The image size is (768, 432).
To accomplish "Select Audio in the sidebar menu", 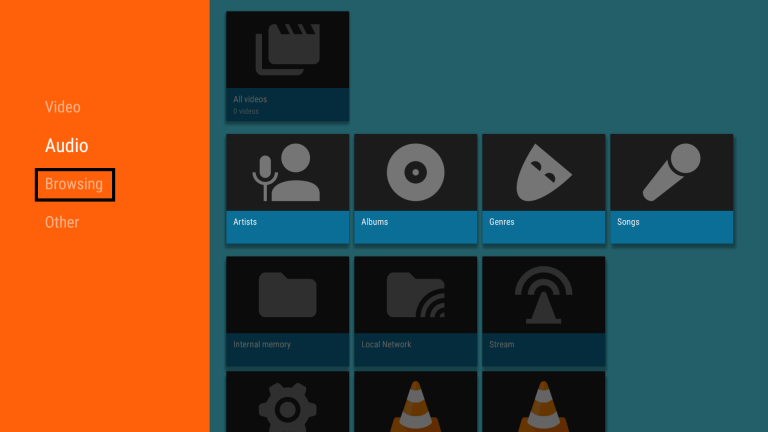I will click(x=67, y=146).
